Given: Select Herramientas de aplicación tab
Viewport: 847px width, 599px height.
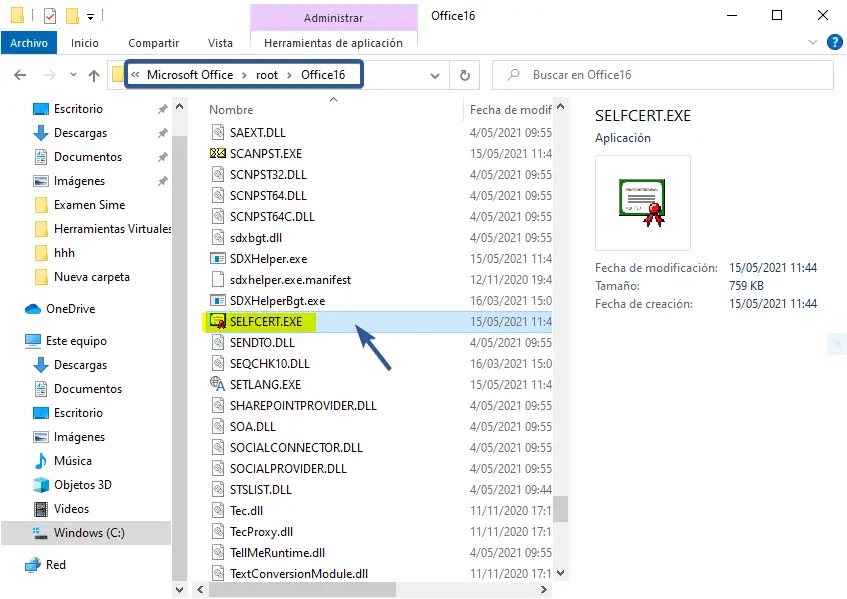Looking at the screenshot, I should coord(333,43).
